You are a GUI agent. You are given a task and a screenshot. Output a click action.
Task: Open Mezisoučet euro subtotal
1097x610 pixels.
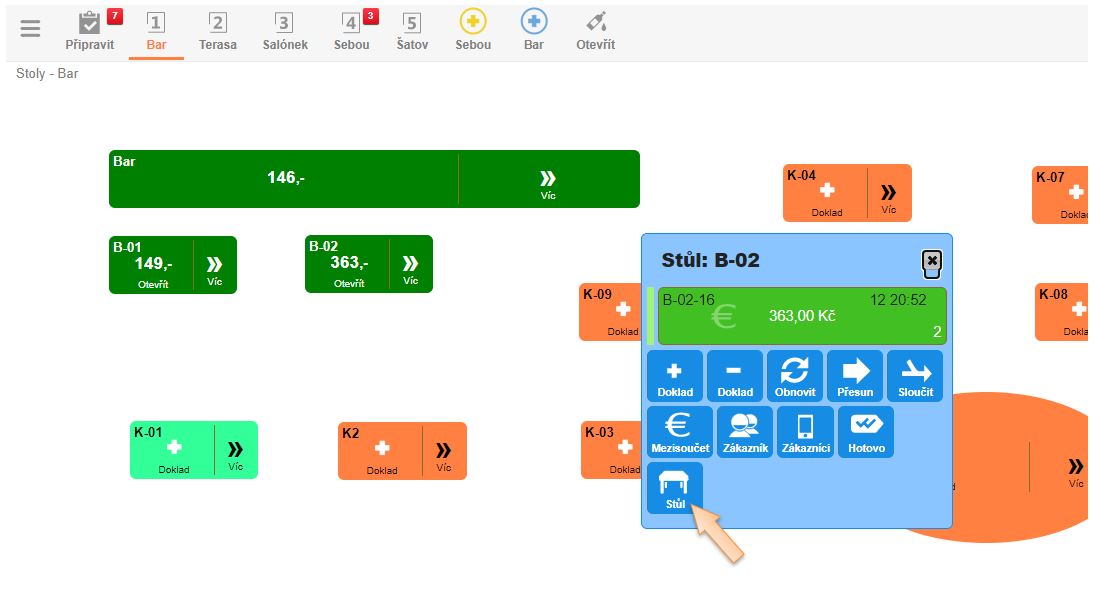tap(680, 432)
